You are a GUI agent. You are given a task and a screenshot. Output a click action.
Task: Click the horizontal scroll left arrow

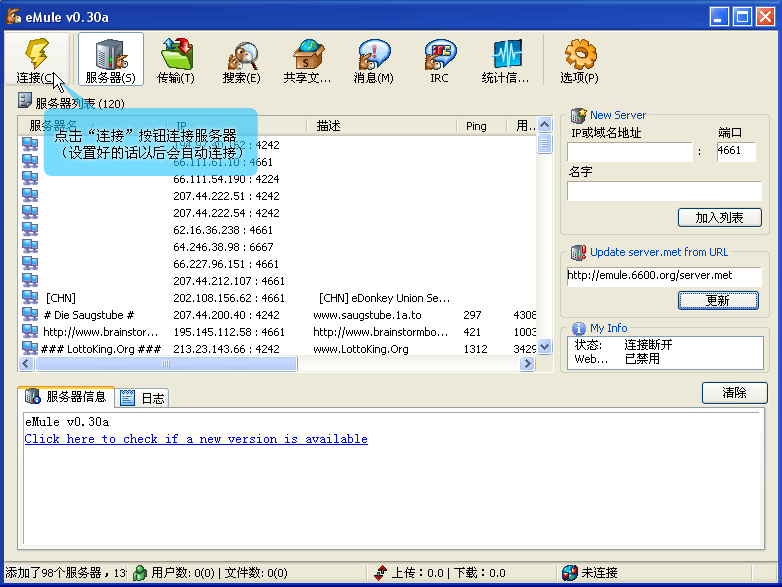[x=26, y=364]
